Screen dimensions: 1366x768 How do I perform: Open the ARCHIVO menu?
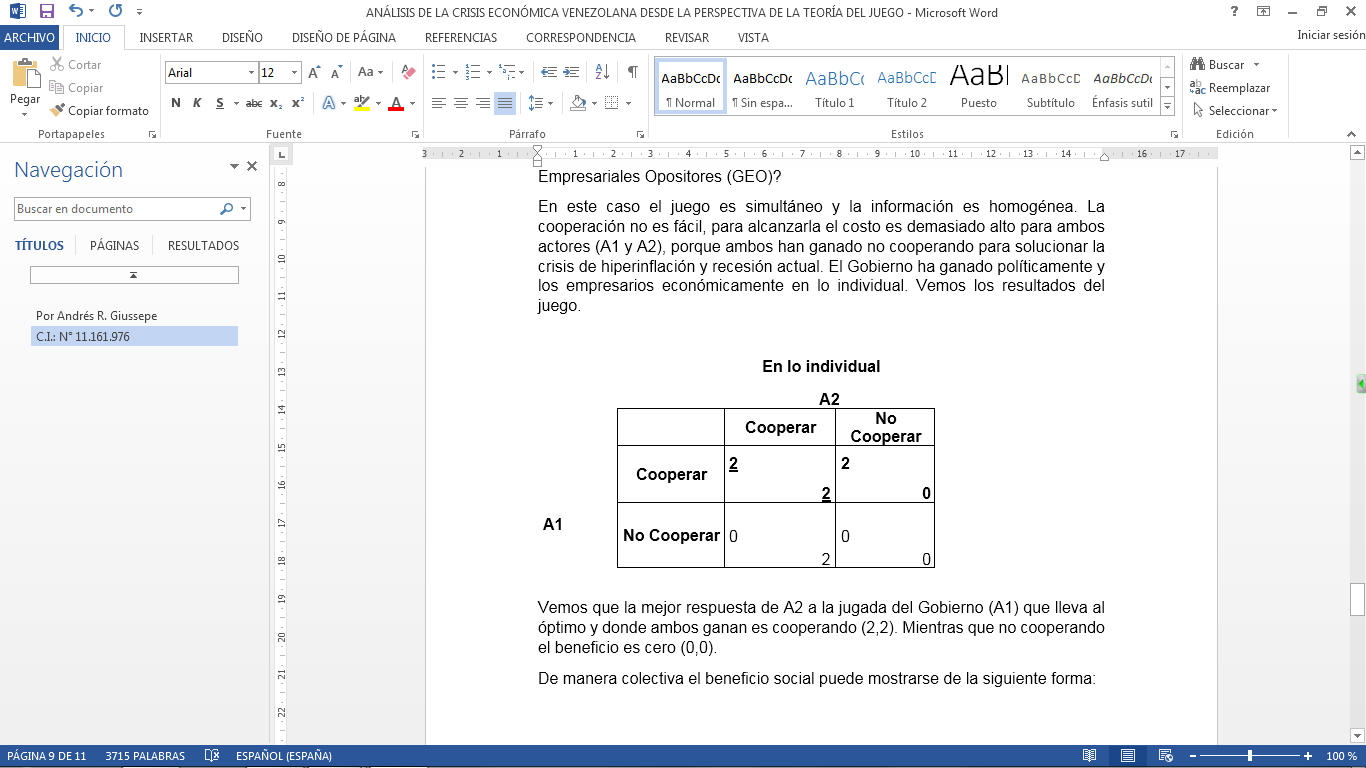click(x=29, y=38)
